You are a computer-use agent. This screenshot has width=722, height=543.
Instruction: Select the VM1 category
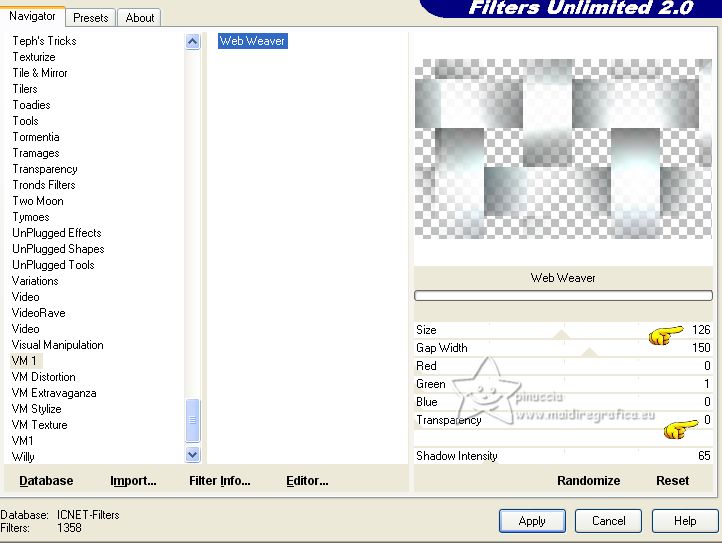[x=23, y=441]
